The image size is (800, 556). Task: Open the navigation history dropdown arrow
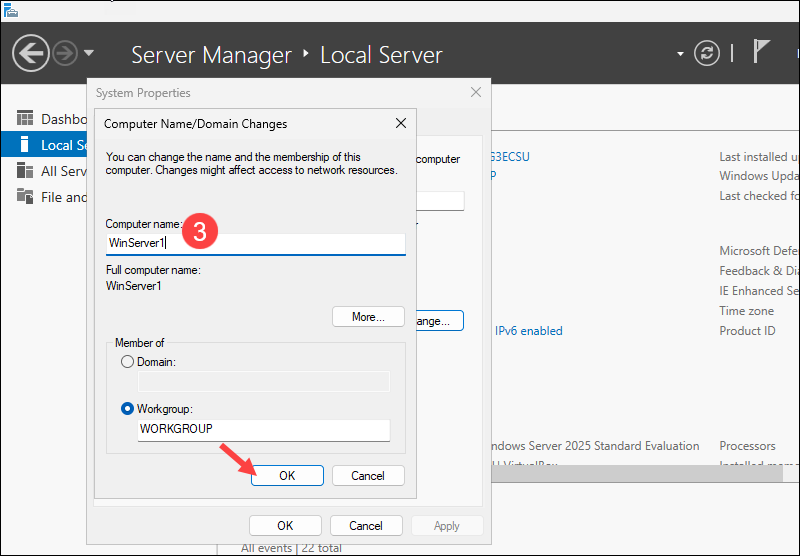pos(89,53)
